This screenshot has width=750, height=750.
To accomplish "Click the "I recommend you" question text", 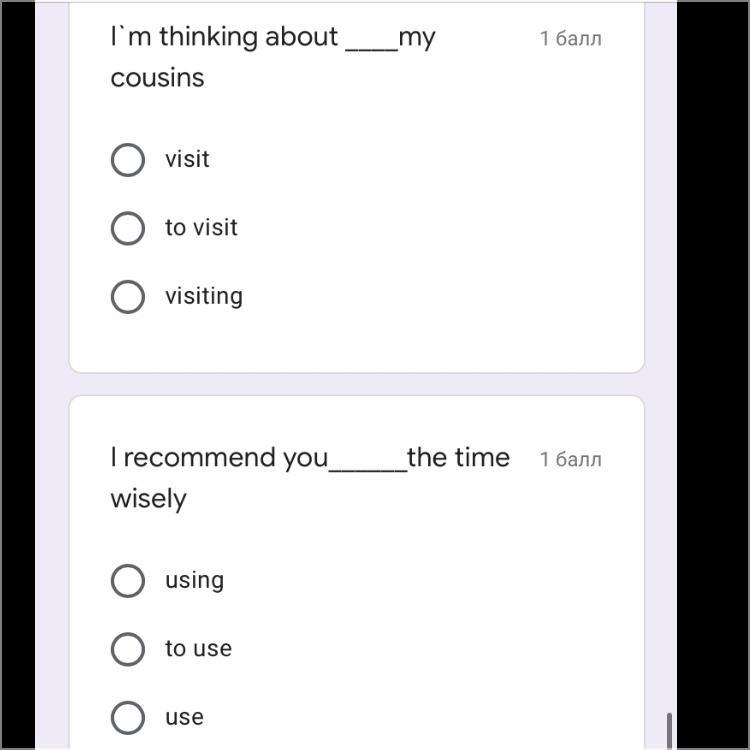I will (219, 458).
